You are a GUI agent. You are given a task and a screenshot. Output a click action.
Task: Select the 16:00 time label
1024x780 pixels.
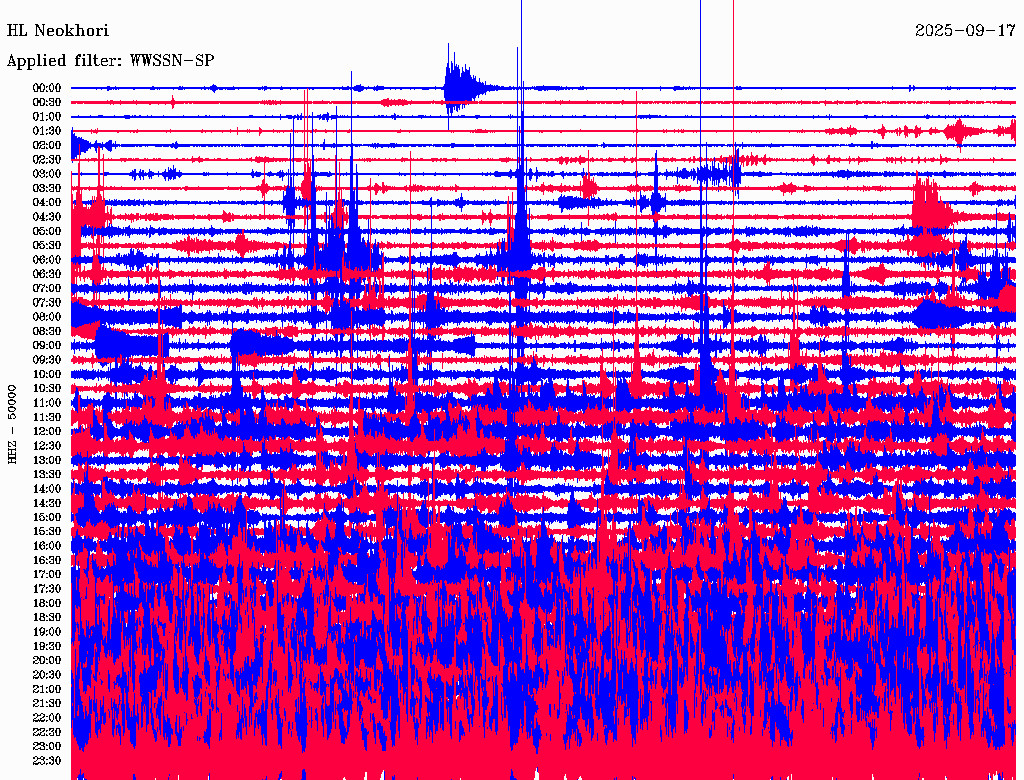47,546
